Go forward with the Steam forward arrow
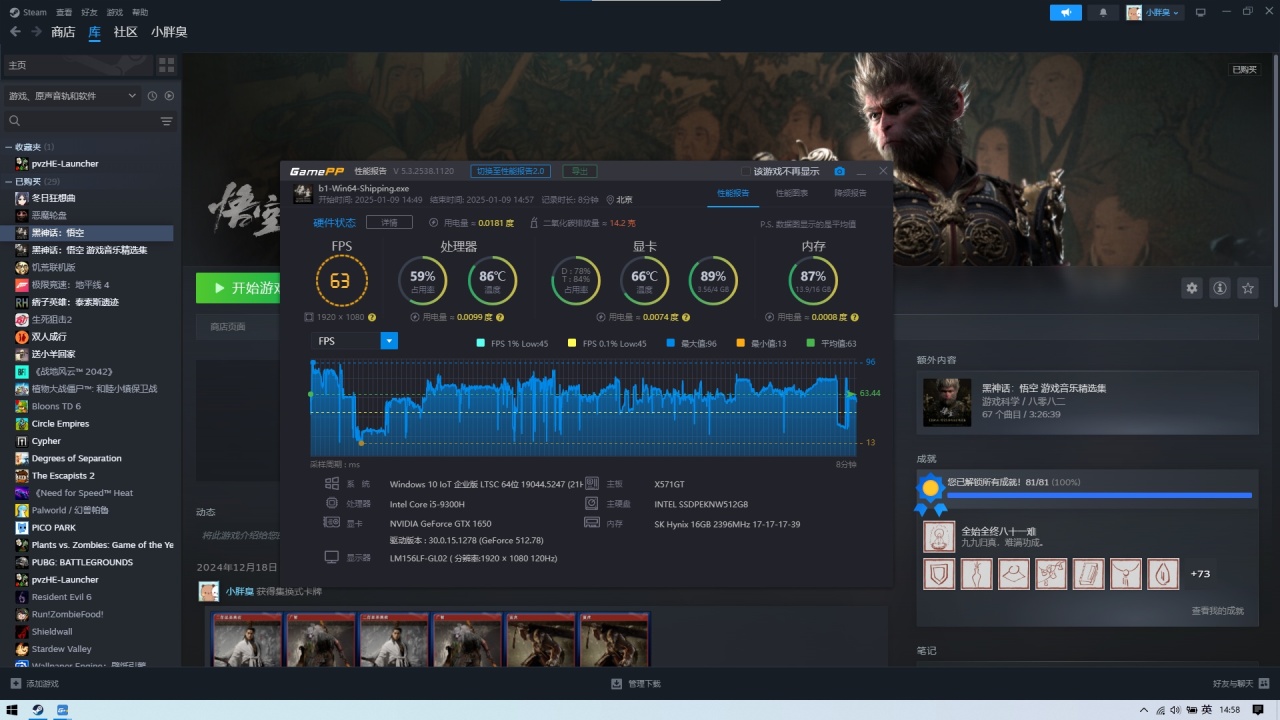This screenshot has width=1280, height=720. (36, 32)
